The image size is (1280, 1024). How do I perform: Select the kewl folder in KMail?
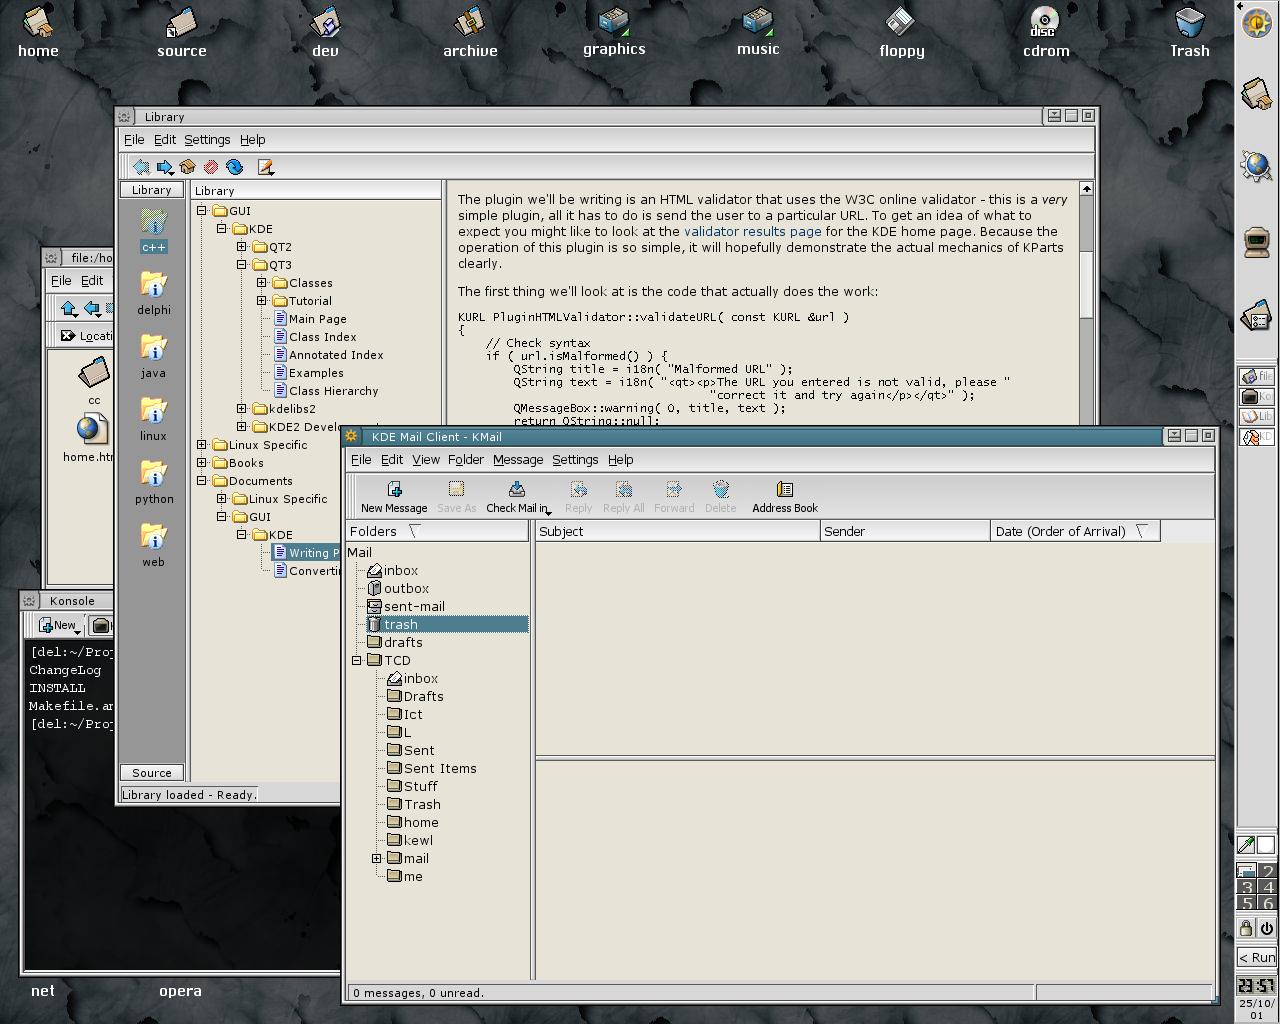point(411,840)
